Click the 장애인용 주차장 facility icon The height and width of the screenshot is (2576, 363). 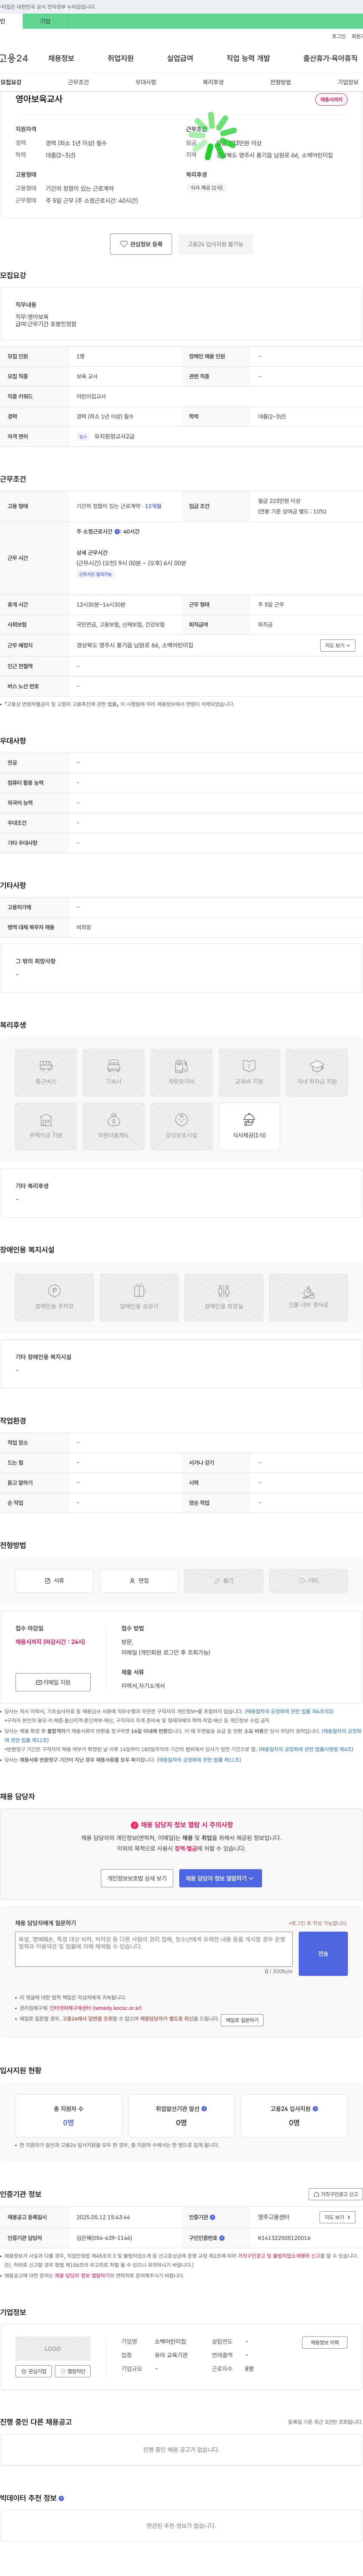click(x=54, y=1297)
